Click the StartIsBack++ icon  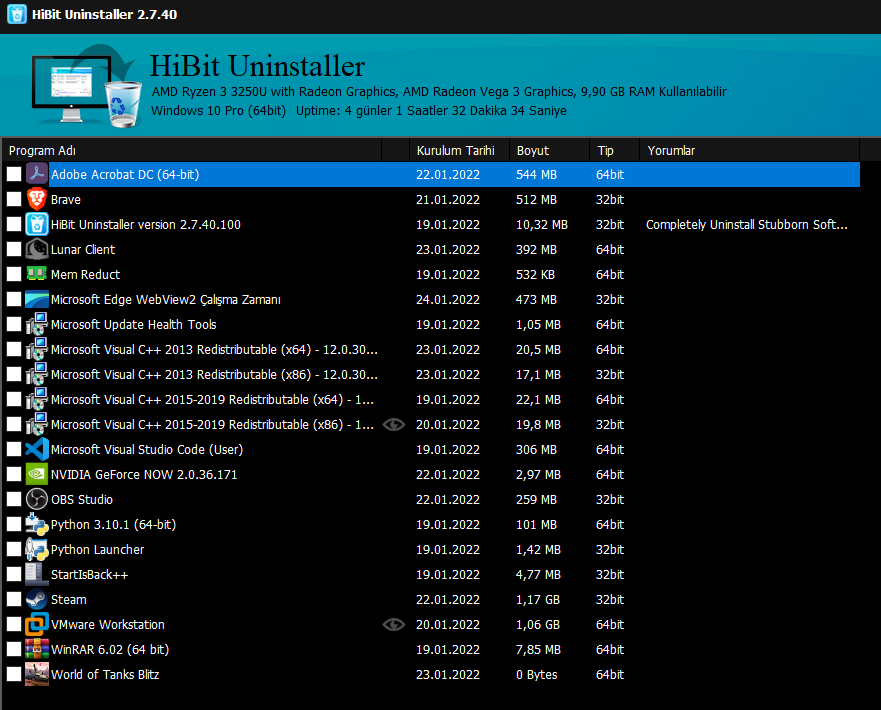pyautogui.click(x=37, y=574)
